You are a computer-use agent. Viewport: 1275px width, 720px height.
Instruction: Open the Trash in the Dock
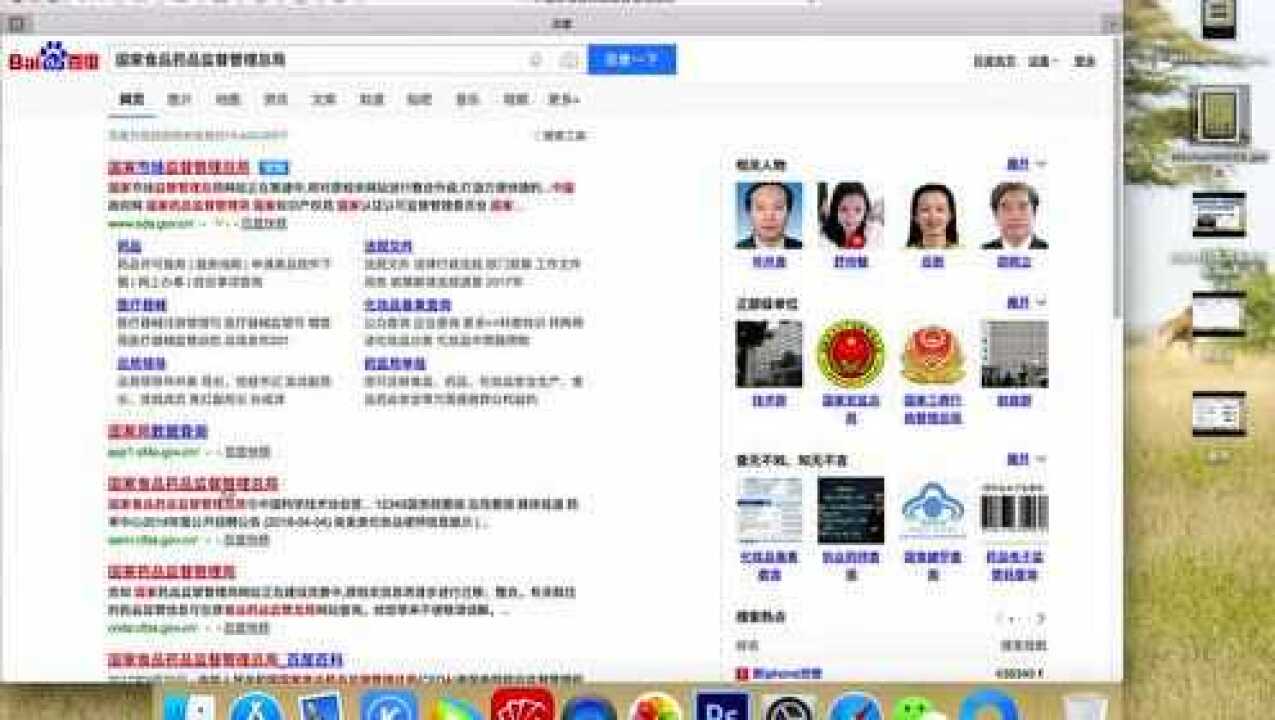[1085, 708]
